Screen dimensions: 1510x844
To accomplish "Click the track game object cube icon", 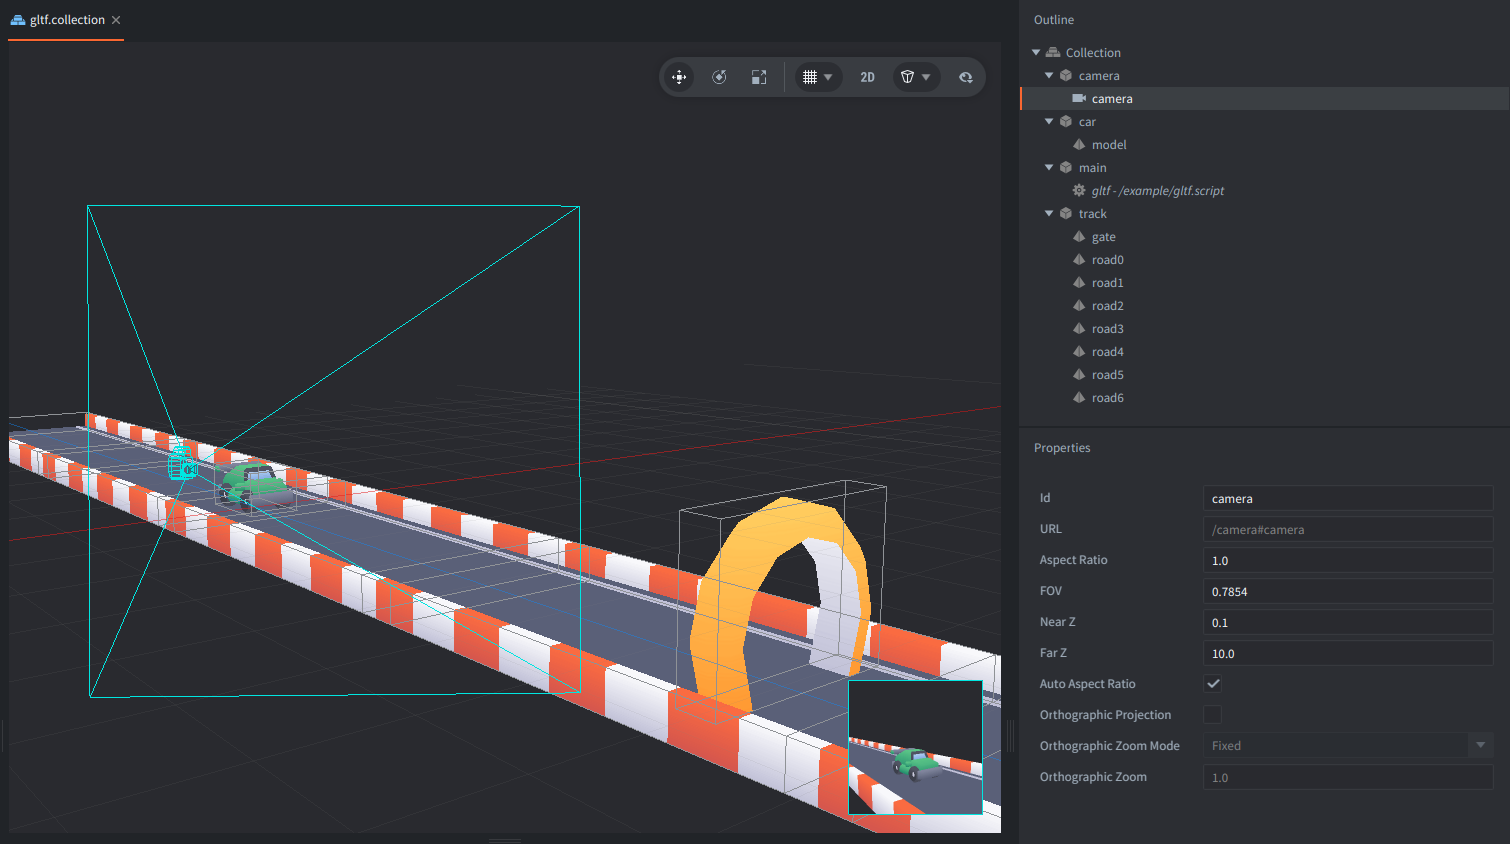I will coord(1066,214).
